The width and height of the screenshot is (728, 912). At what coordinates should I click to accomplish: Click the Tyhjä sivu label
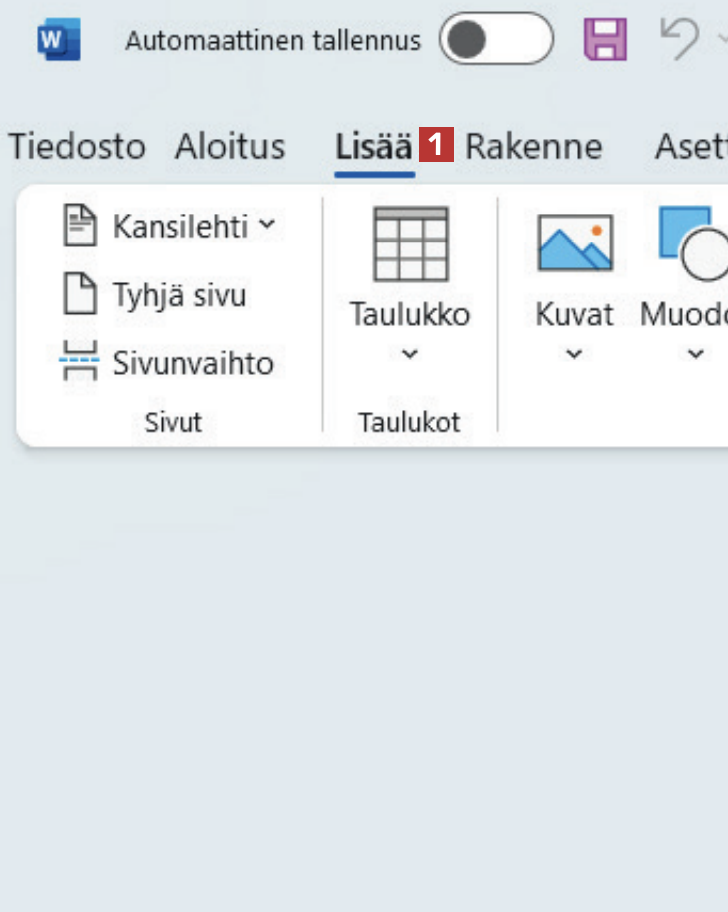tap(180, 295)
